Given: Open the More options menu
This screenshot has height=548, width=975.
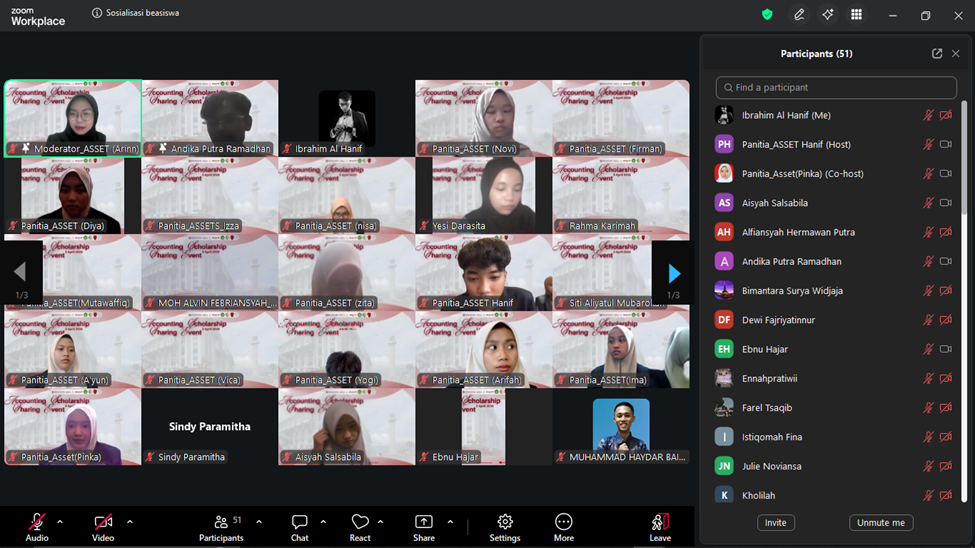Looking at the screenshot, I should pyautogui.click(x=564, y=527).
